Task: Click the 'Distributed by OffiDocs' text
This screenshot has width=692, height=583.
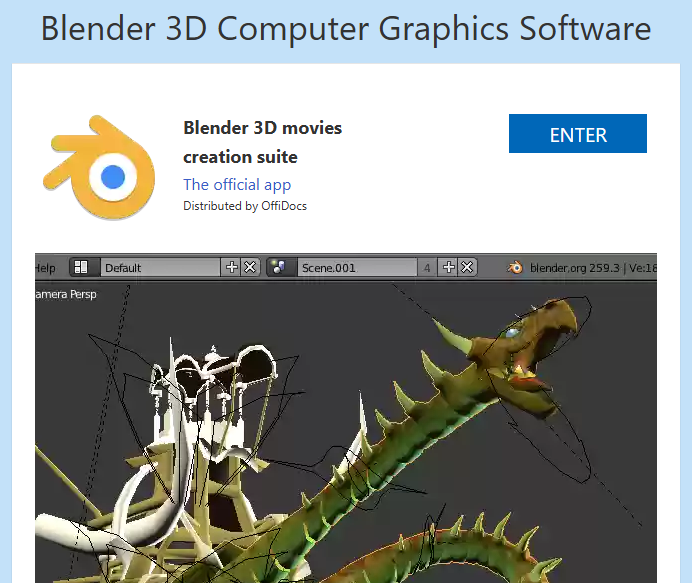Action: pyautogui.click(x=245, y=206)
